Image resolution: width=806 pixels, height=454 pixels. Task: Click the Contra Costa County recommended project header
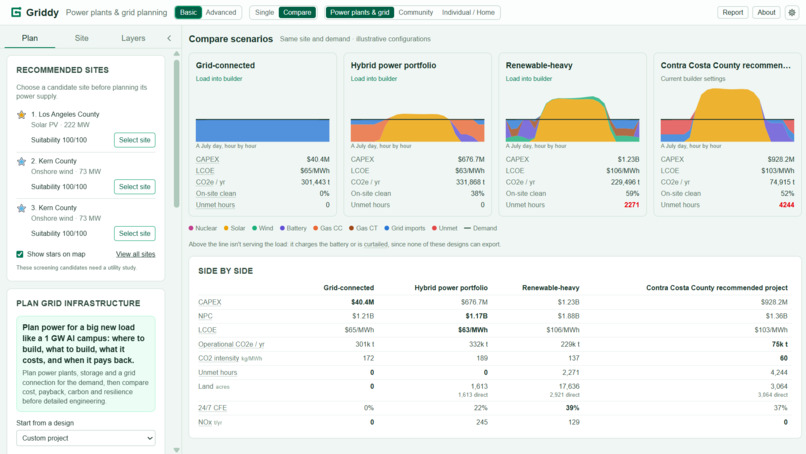[717, 288]
